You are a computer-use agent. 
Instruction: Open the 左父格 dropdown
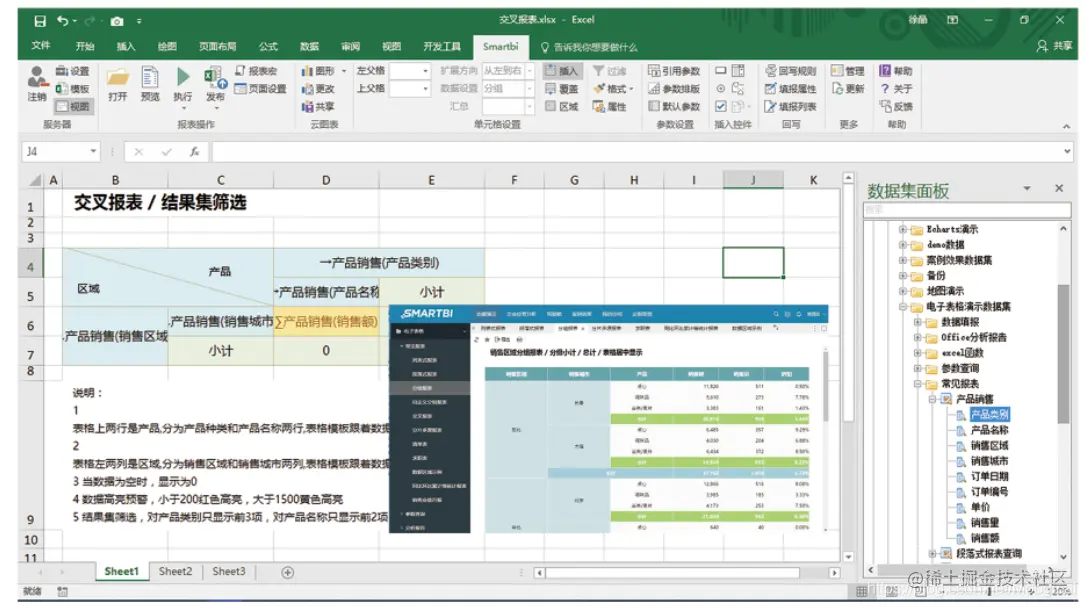(x=423, y=70)
